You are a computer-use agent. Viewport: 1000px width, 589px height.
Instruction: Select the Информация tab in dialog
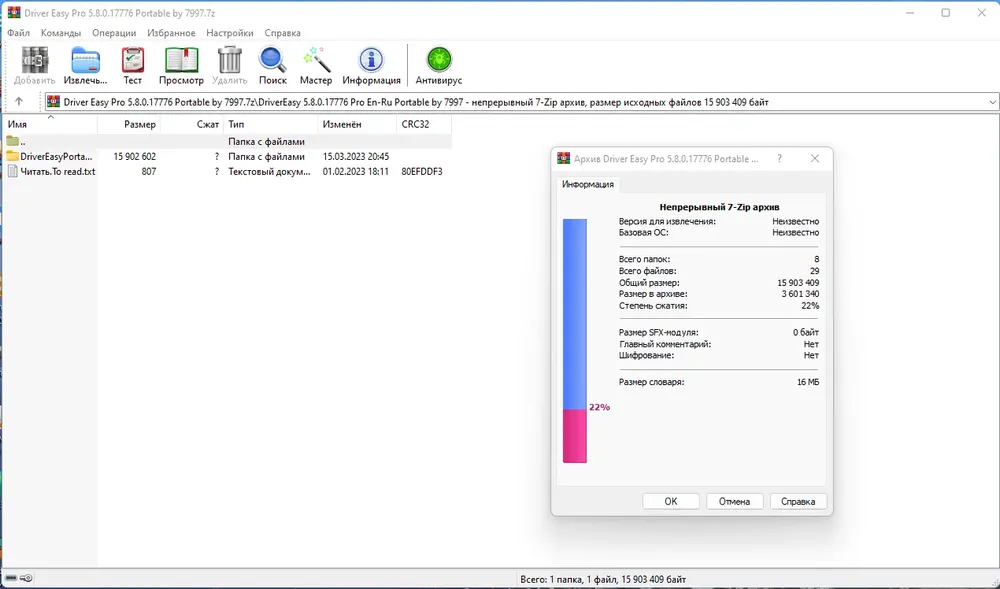[x=587, y=184]
